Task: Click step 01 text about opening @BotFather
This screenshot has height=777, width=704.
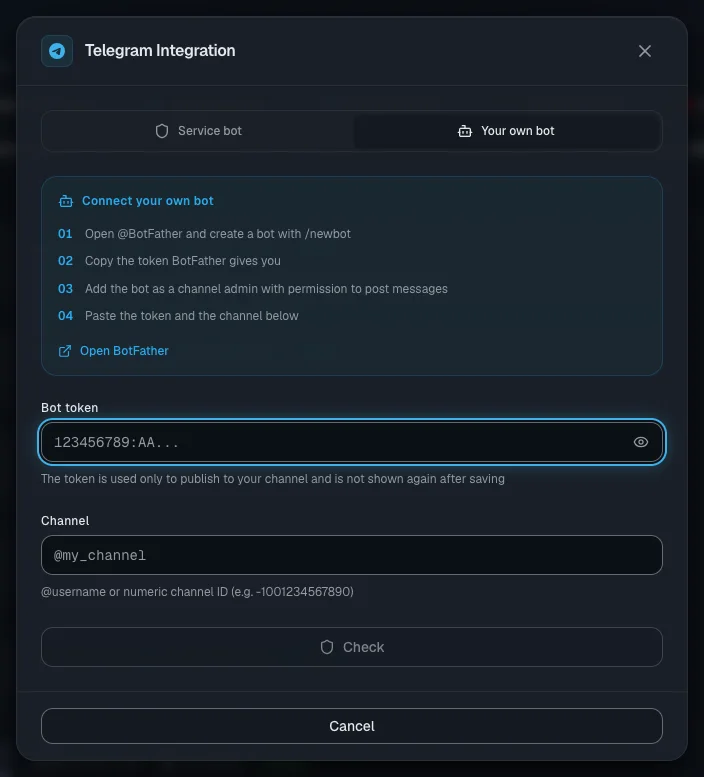Action: coord(217,234)
